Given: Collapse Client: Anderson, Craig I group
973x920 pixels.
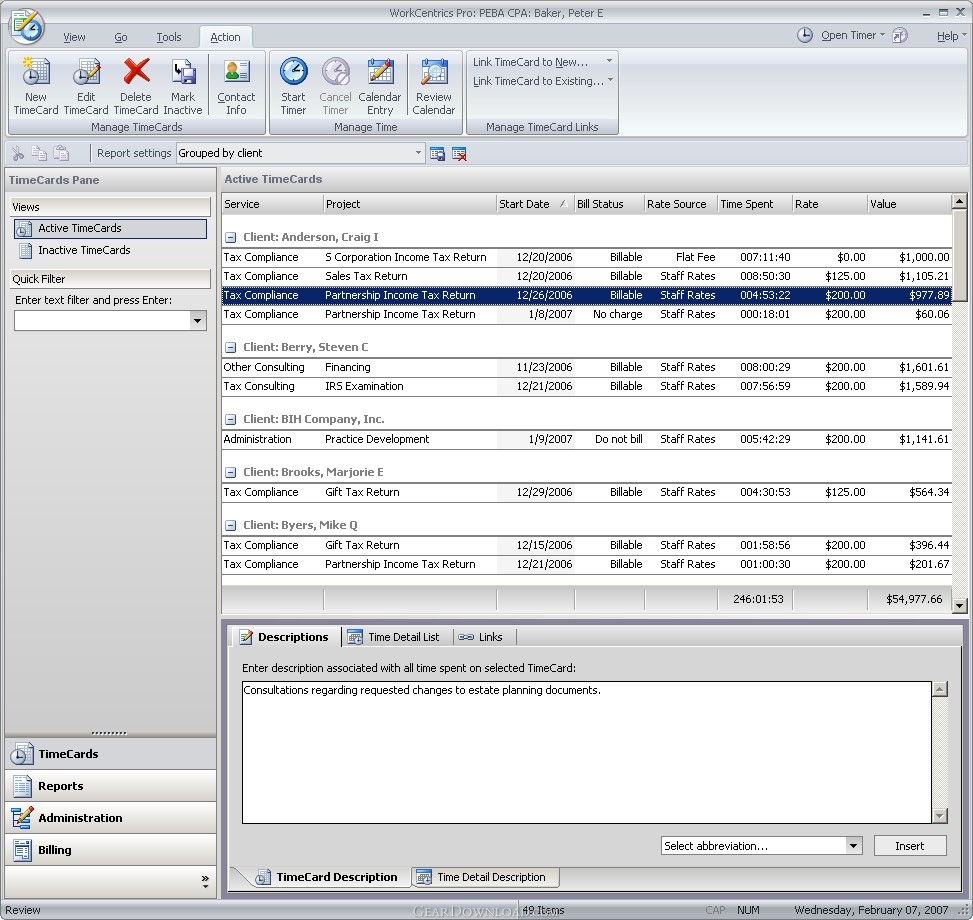Looking at the screenshot, I should 230,237.
